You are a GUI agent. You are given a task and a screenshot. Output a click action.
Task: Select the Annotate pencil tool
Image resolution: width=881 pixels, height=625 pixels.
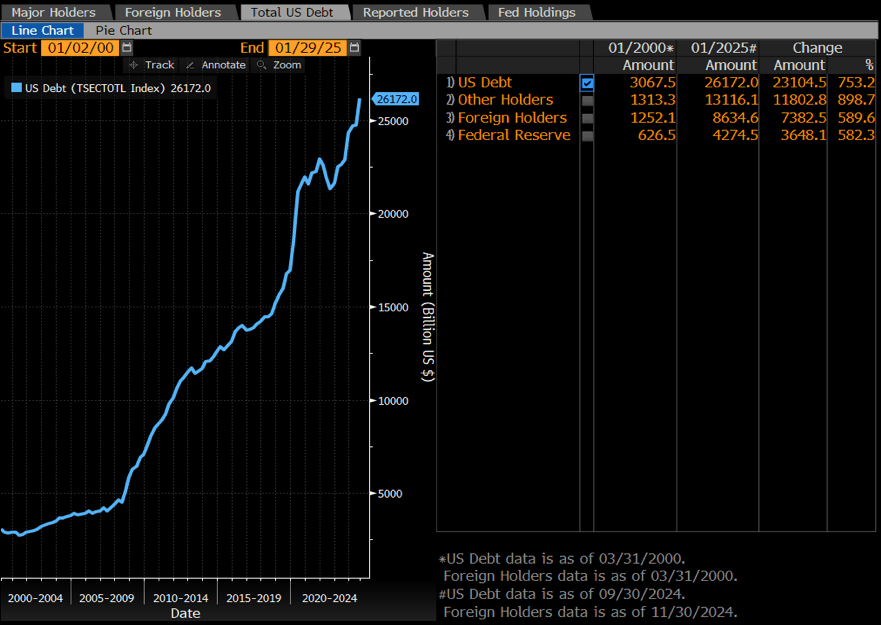(x=215, y=65)
